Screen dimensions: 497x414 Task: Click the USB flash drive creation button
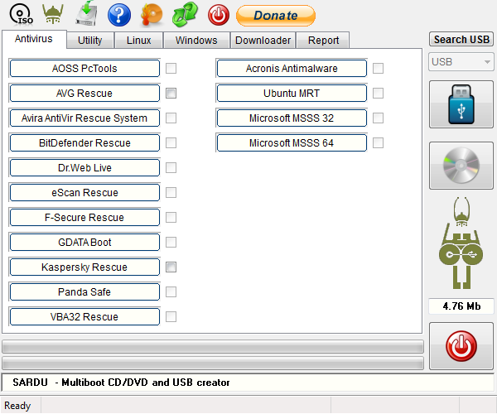461,104
